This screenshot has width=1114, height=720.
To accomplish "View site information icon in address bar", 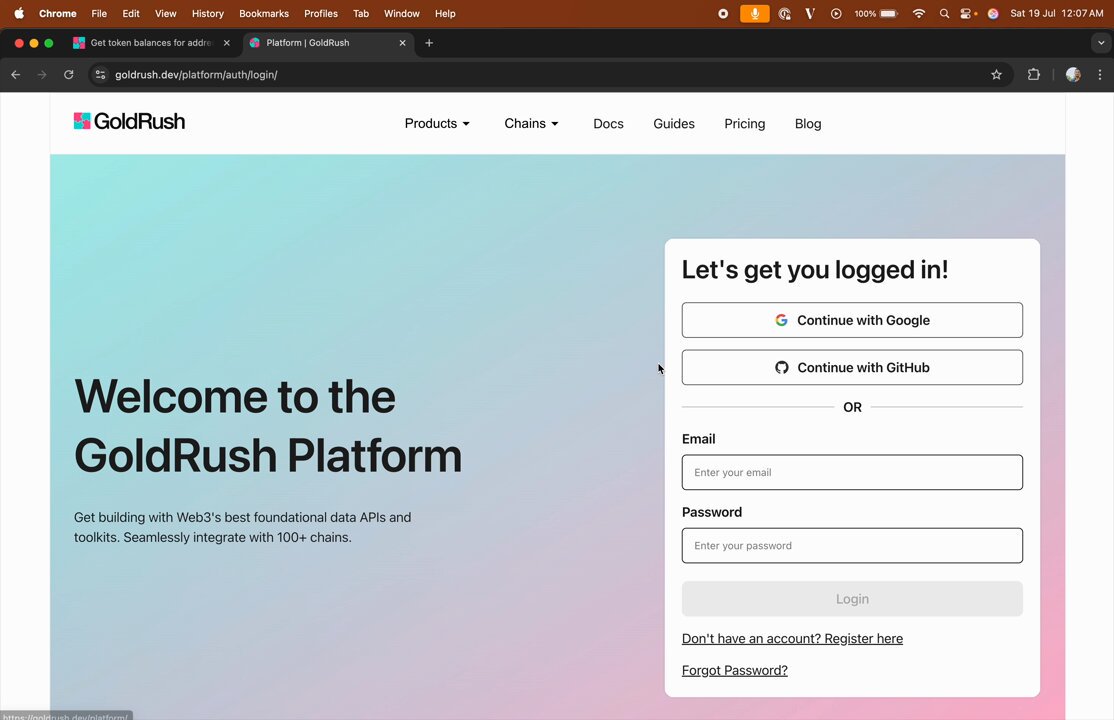I will pos(100,75).
